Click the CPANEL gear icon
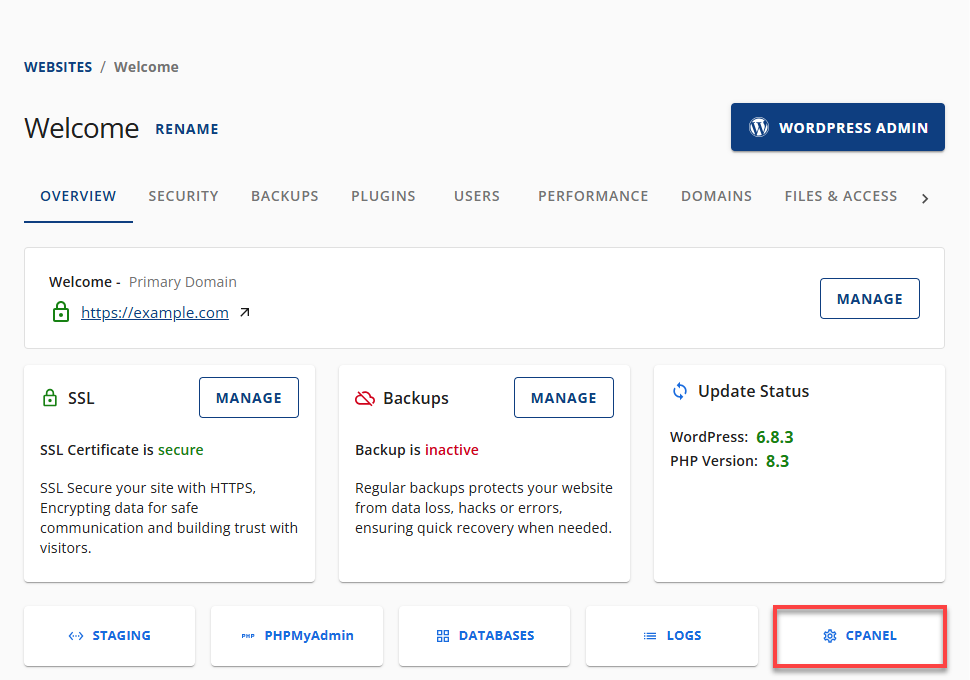This screenshot has height=680, width=970. (x=829, y=636)
